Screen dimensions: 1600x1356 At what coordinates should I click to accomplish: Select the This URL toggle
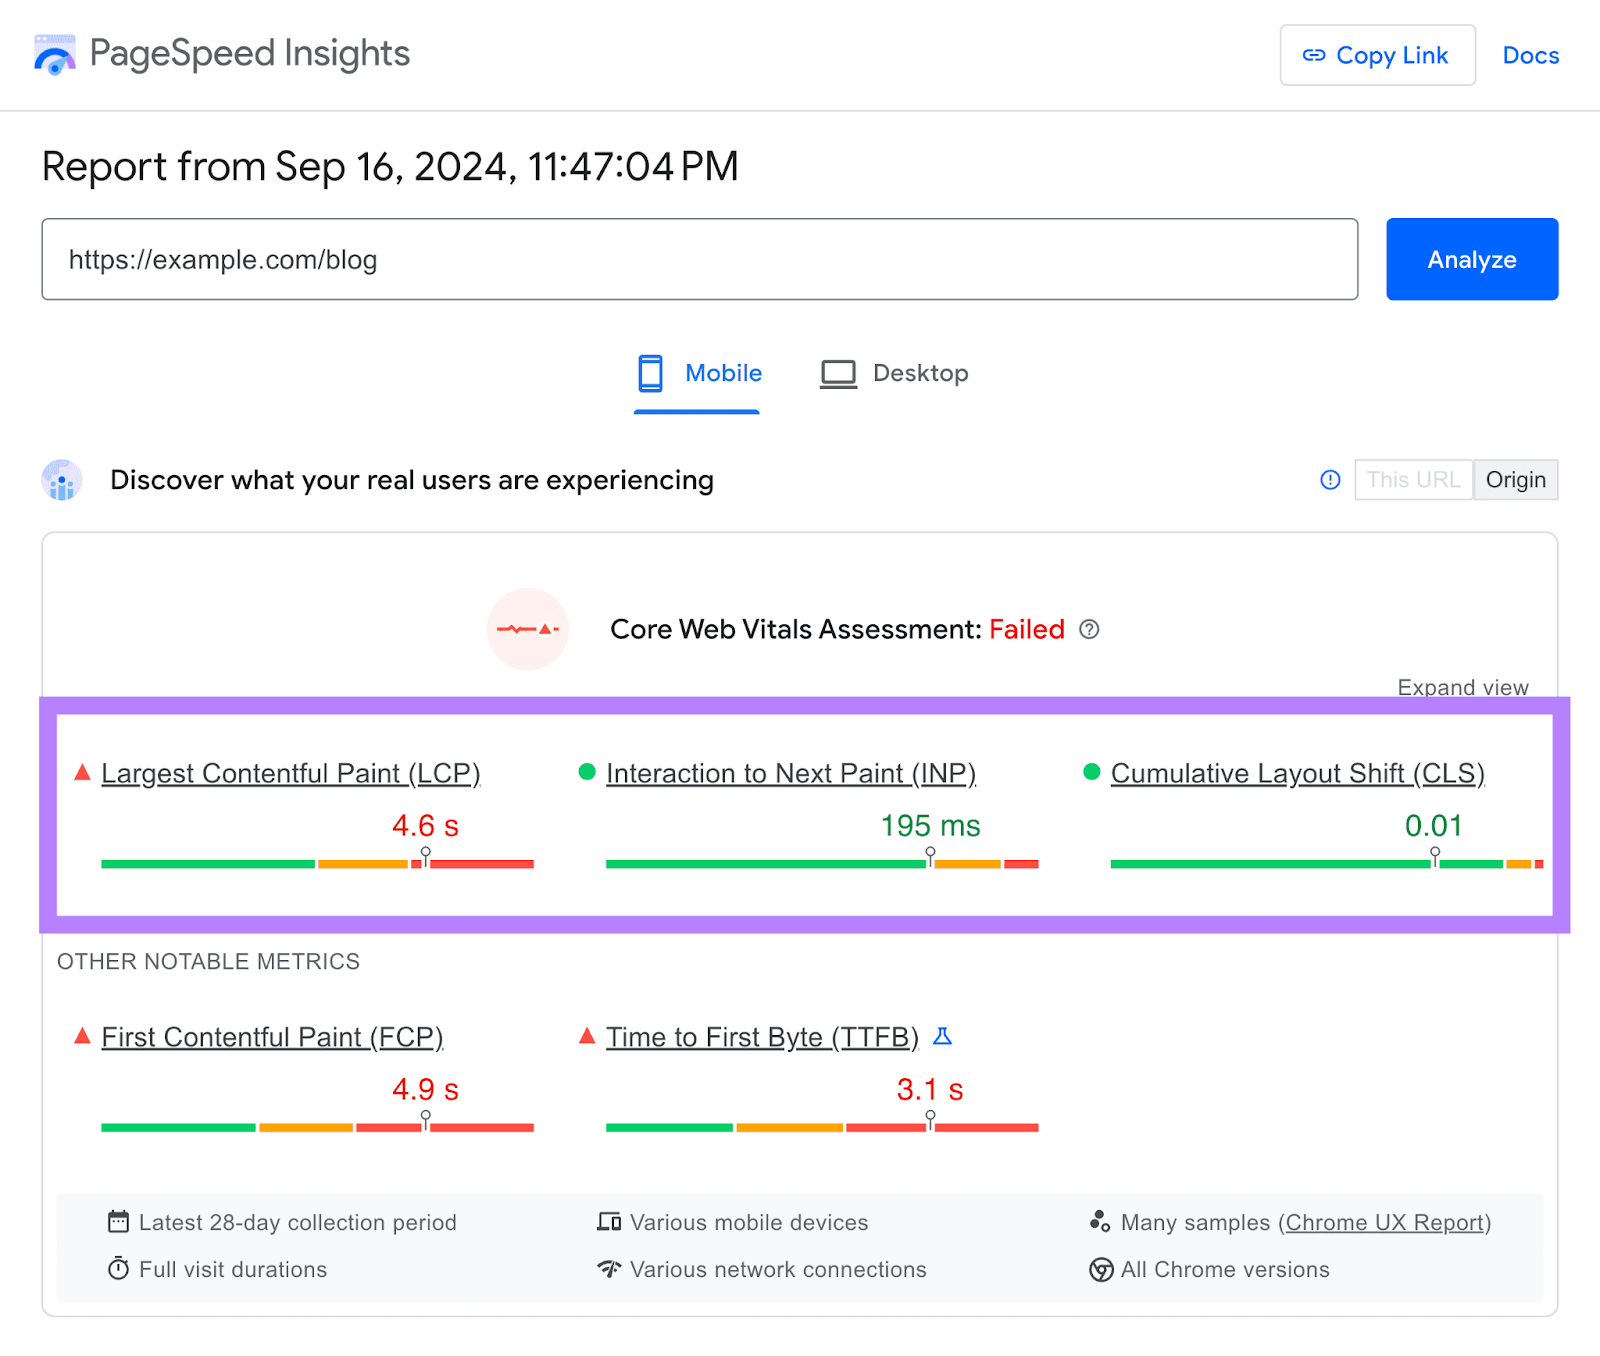[1412, 480]
